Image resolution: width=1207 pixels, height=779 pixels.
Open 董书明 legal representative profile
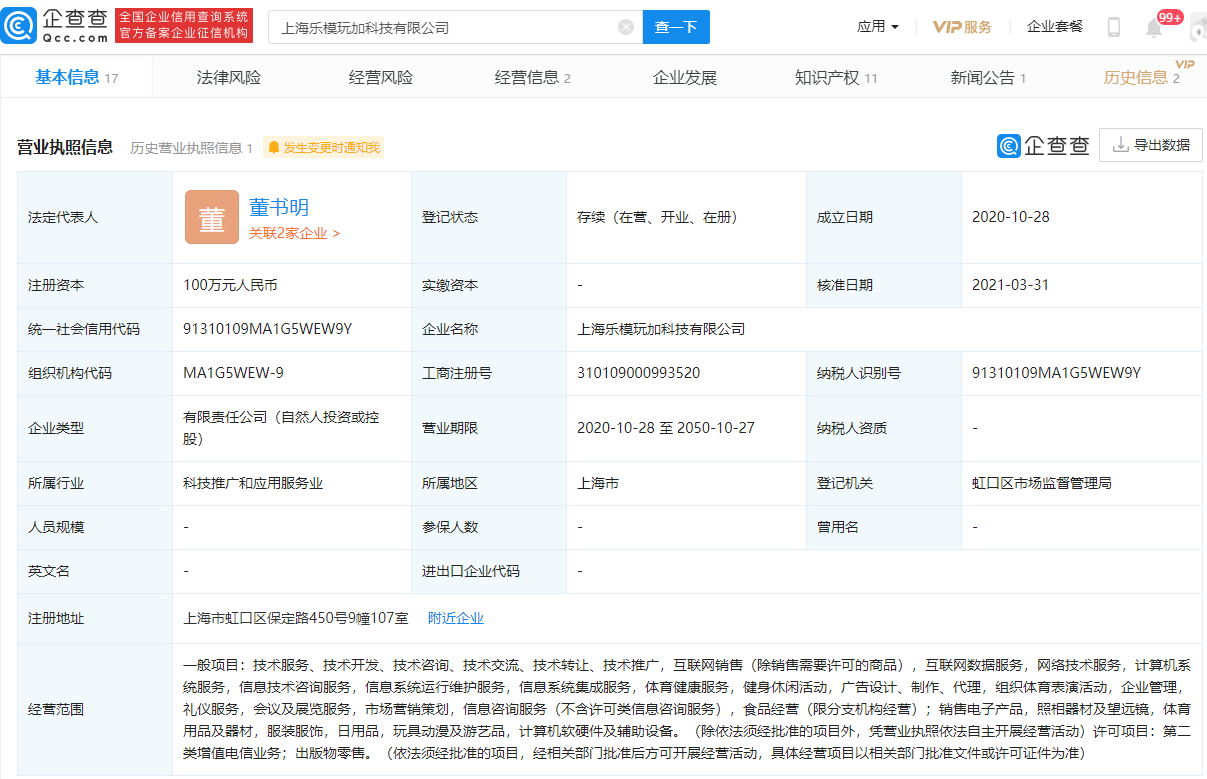279,207
